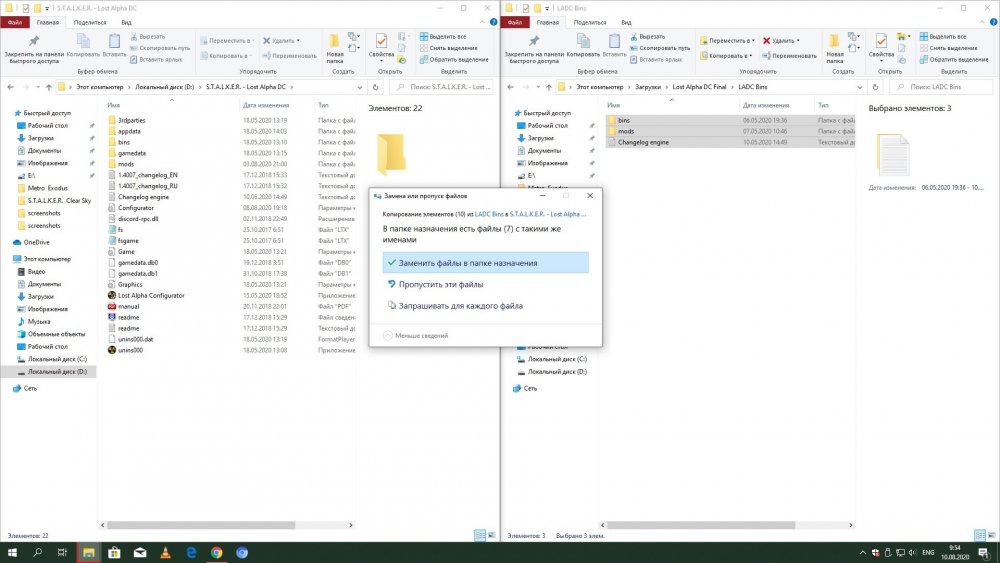The height and width of the screenshot is (563, 1000).
Task: Switch left window to large icons view
Action: click(x=493, y=536)
